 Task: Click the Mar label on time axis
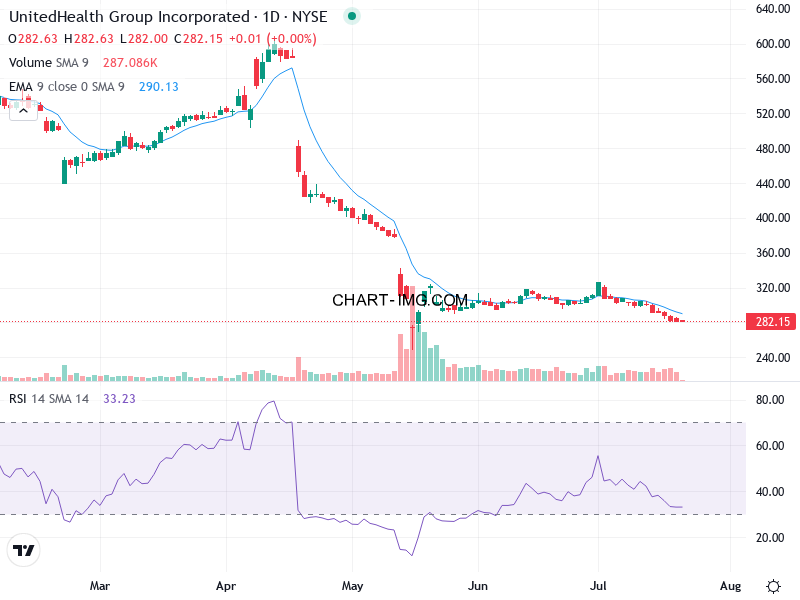(100, 586)
